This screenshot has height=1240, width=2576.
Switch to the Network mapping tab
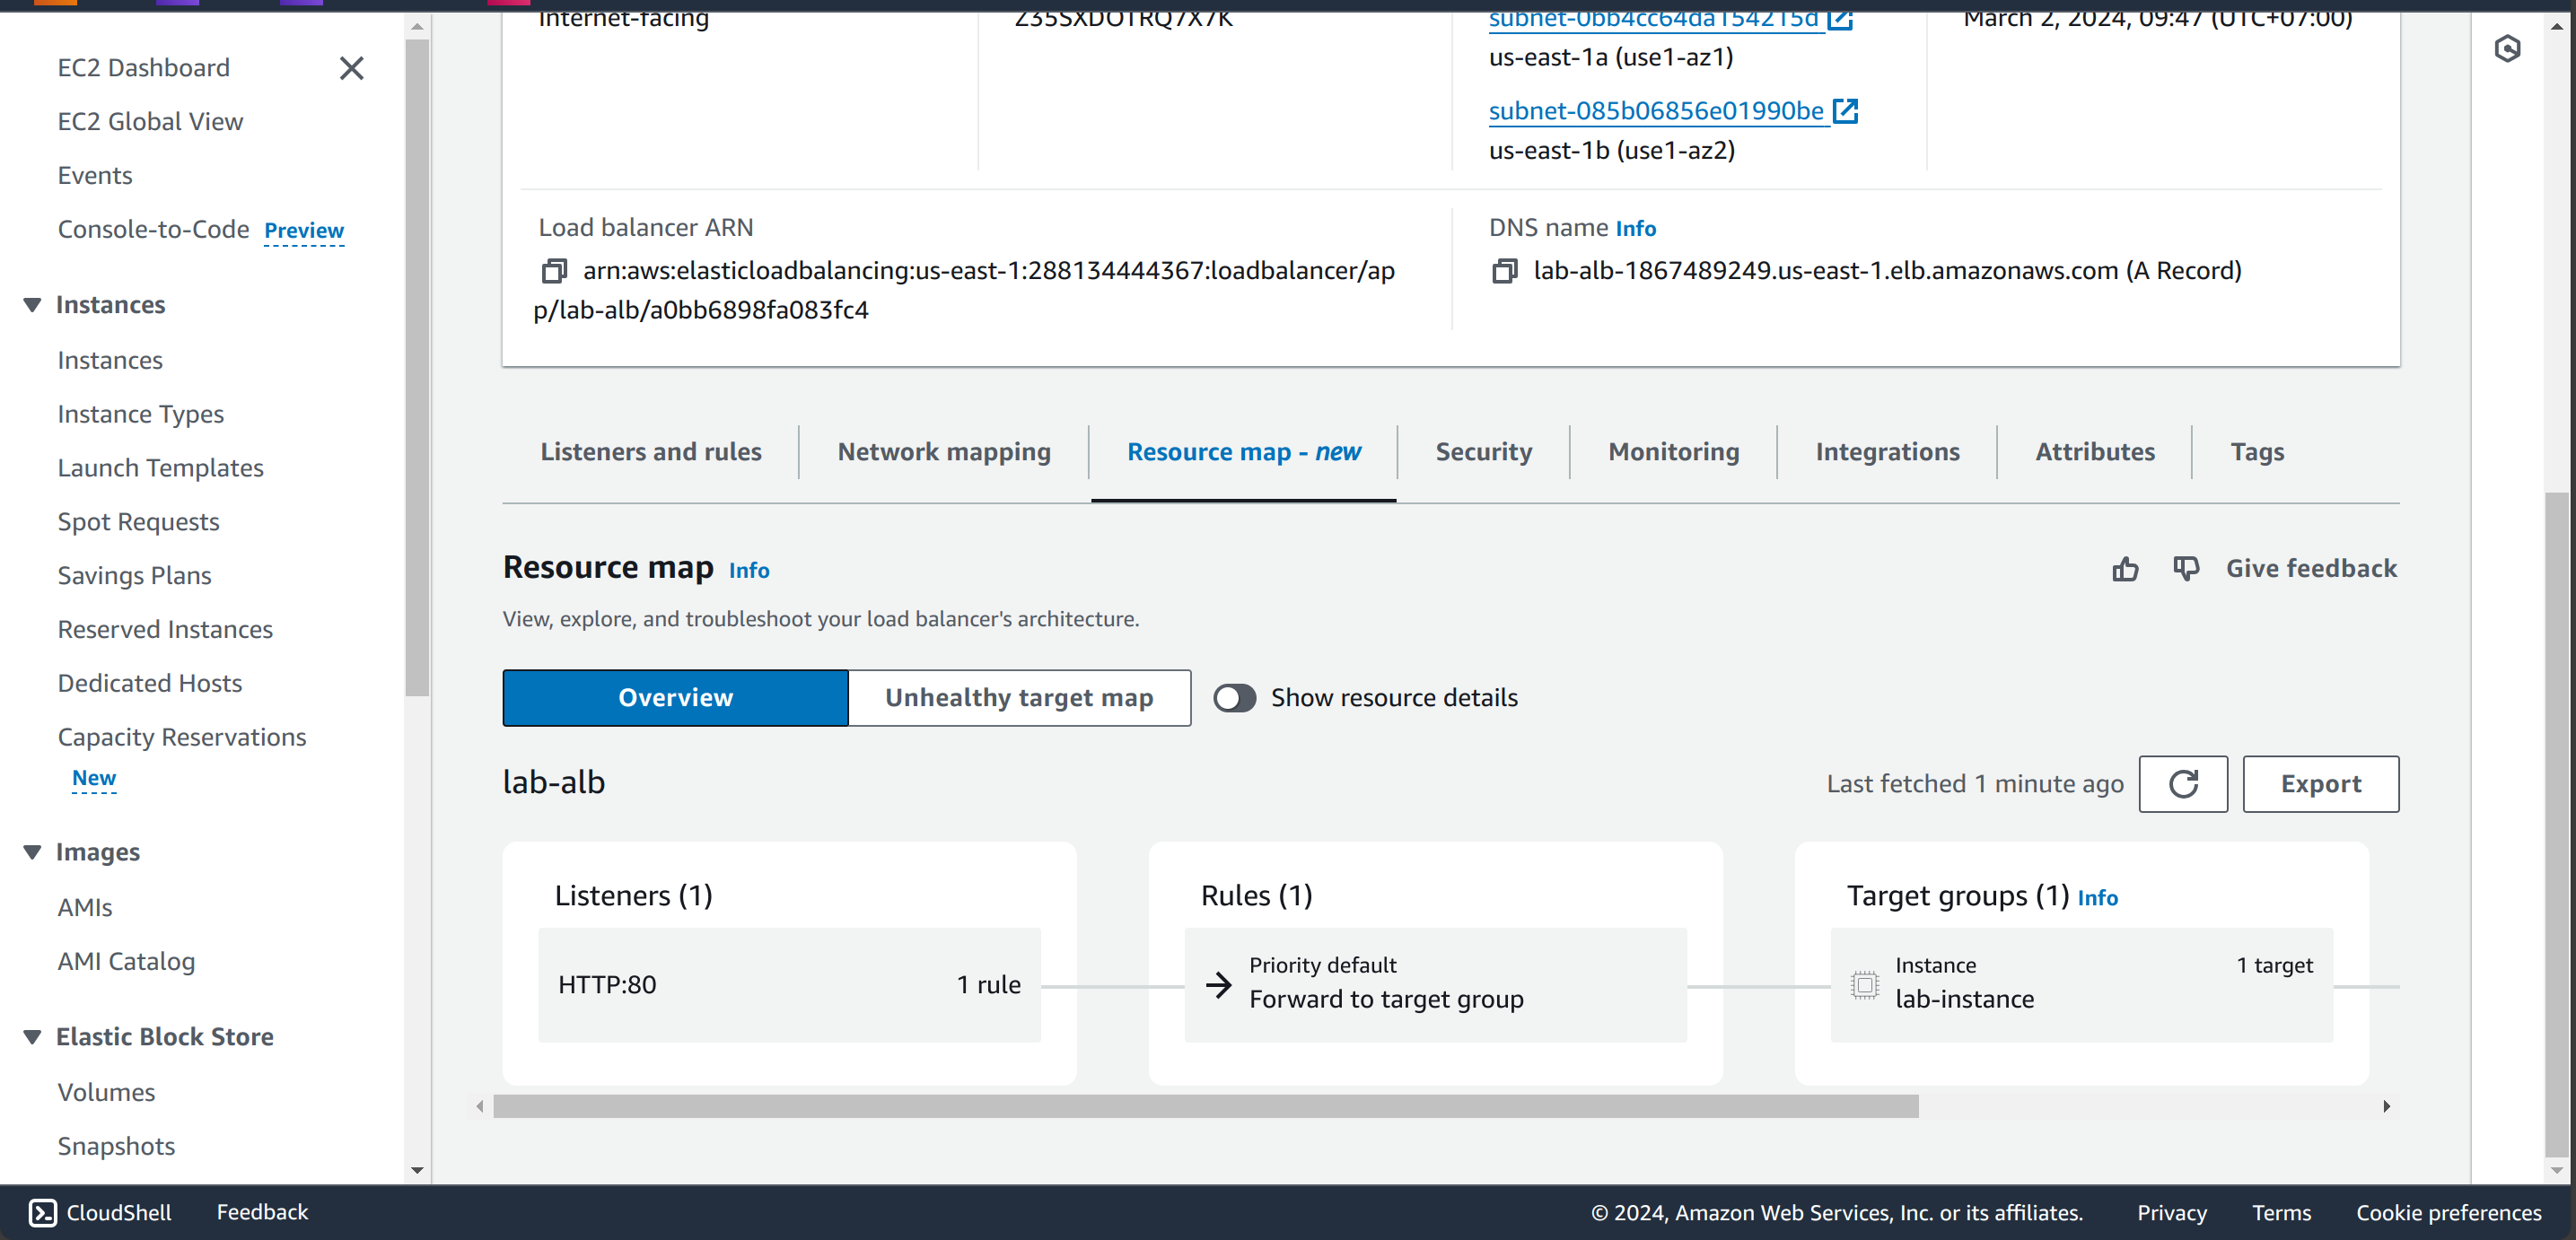coord(942,451)
